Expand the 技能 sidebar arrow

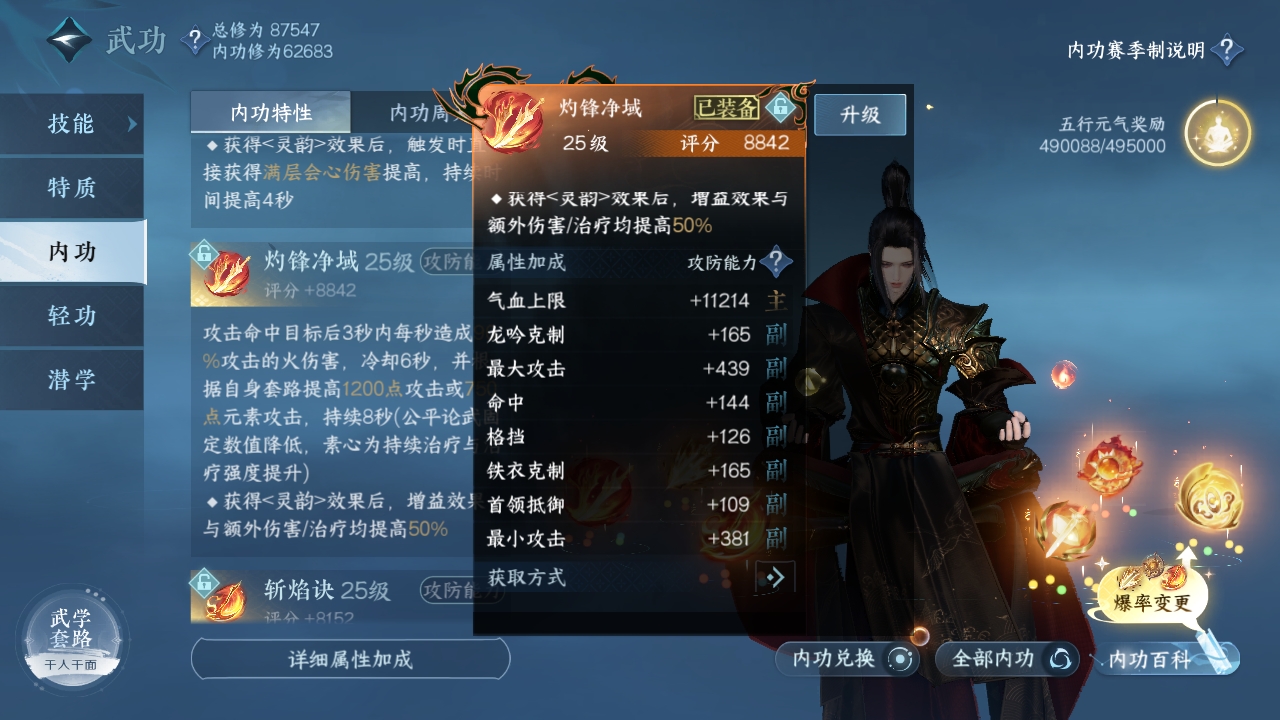[x=132, y=124]
